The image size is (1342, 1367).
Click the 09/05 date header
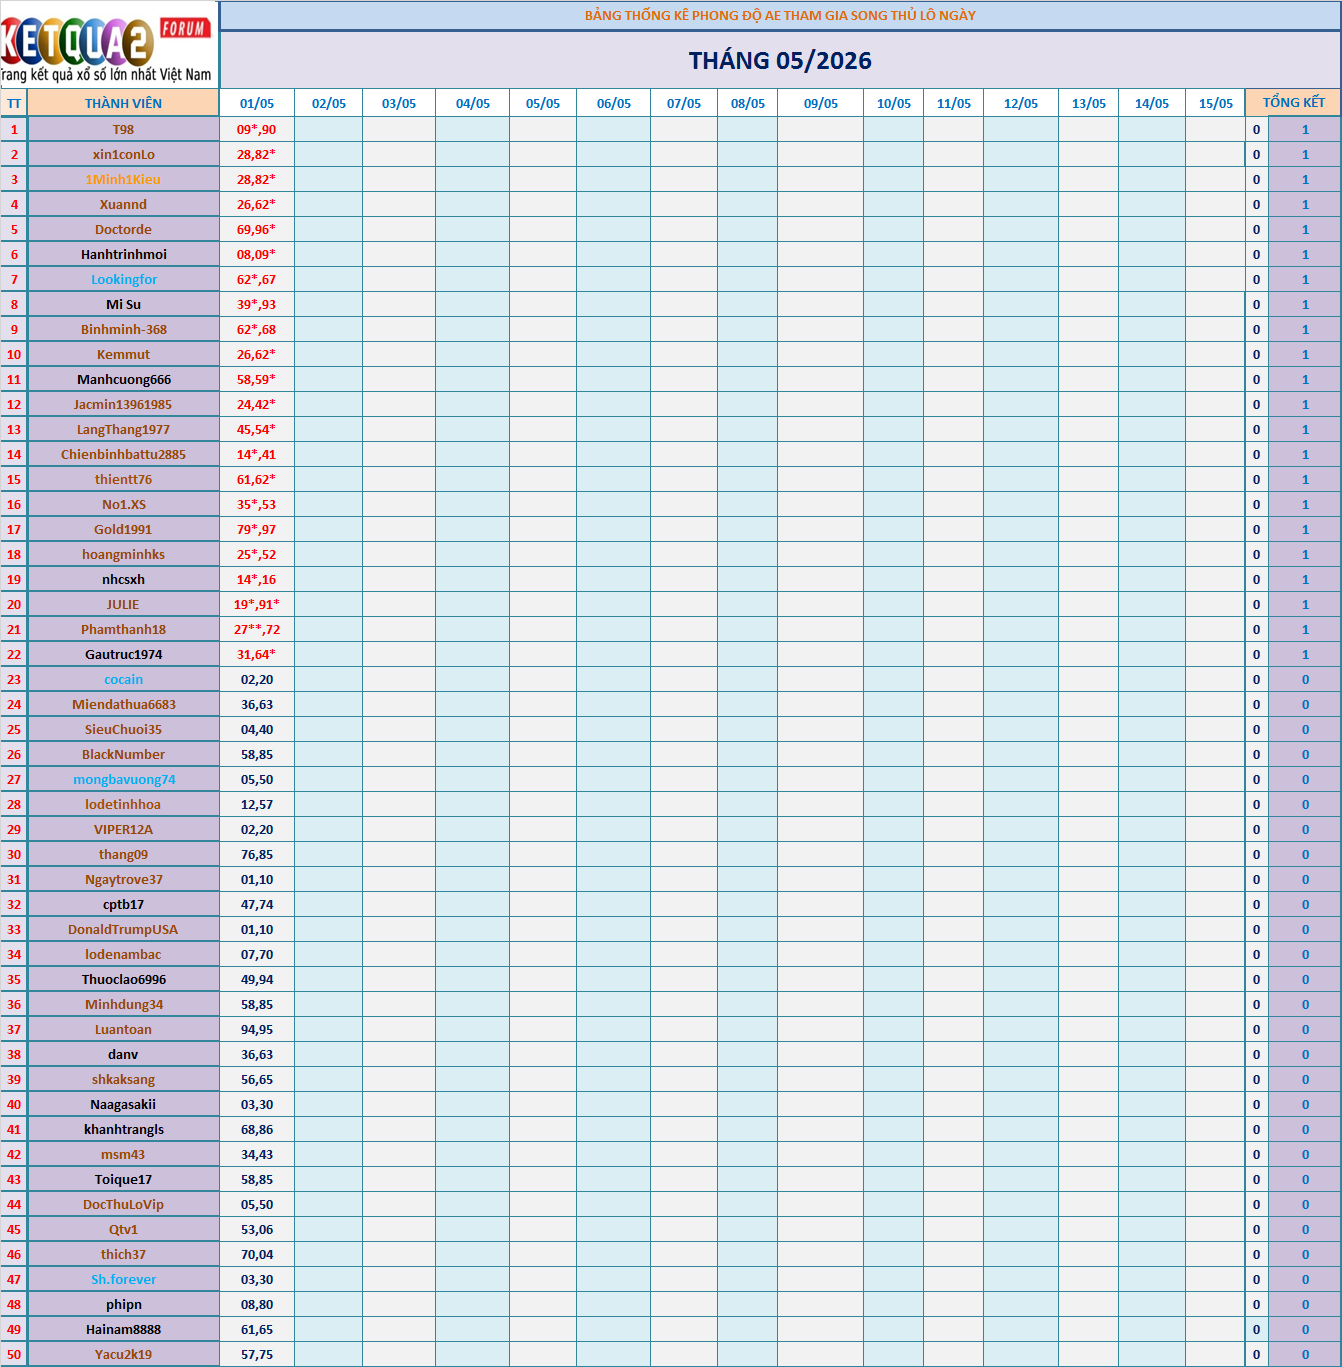821,103
